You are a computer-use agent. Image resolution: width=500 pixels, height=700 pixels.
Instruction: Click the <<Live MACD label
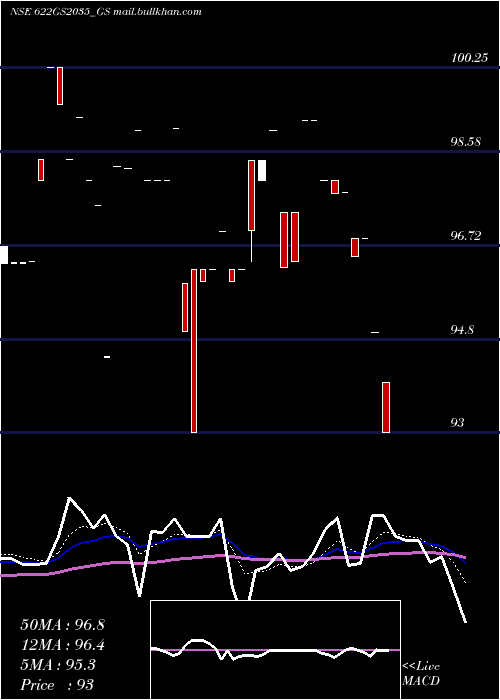click(421, 674)
